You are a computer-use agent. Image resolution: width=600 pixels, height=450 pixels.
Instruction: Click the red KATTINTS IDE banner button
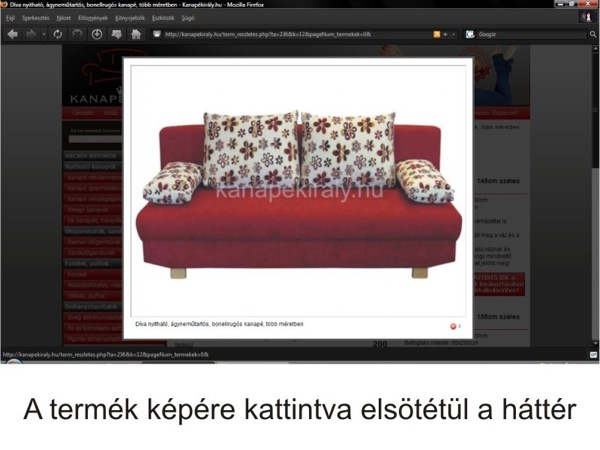coord(499,284)
